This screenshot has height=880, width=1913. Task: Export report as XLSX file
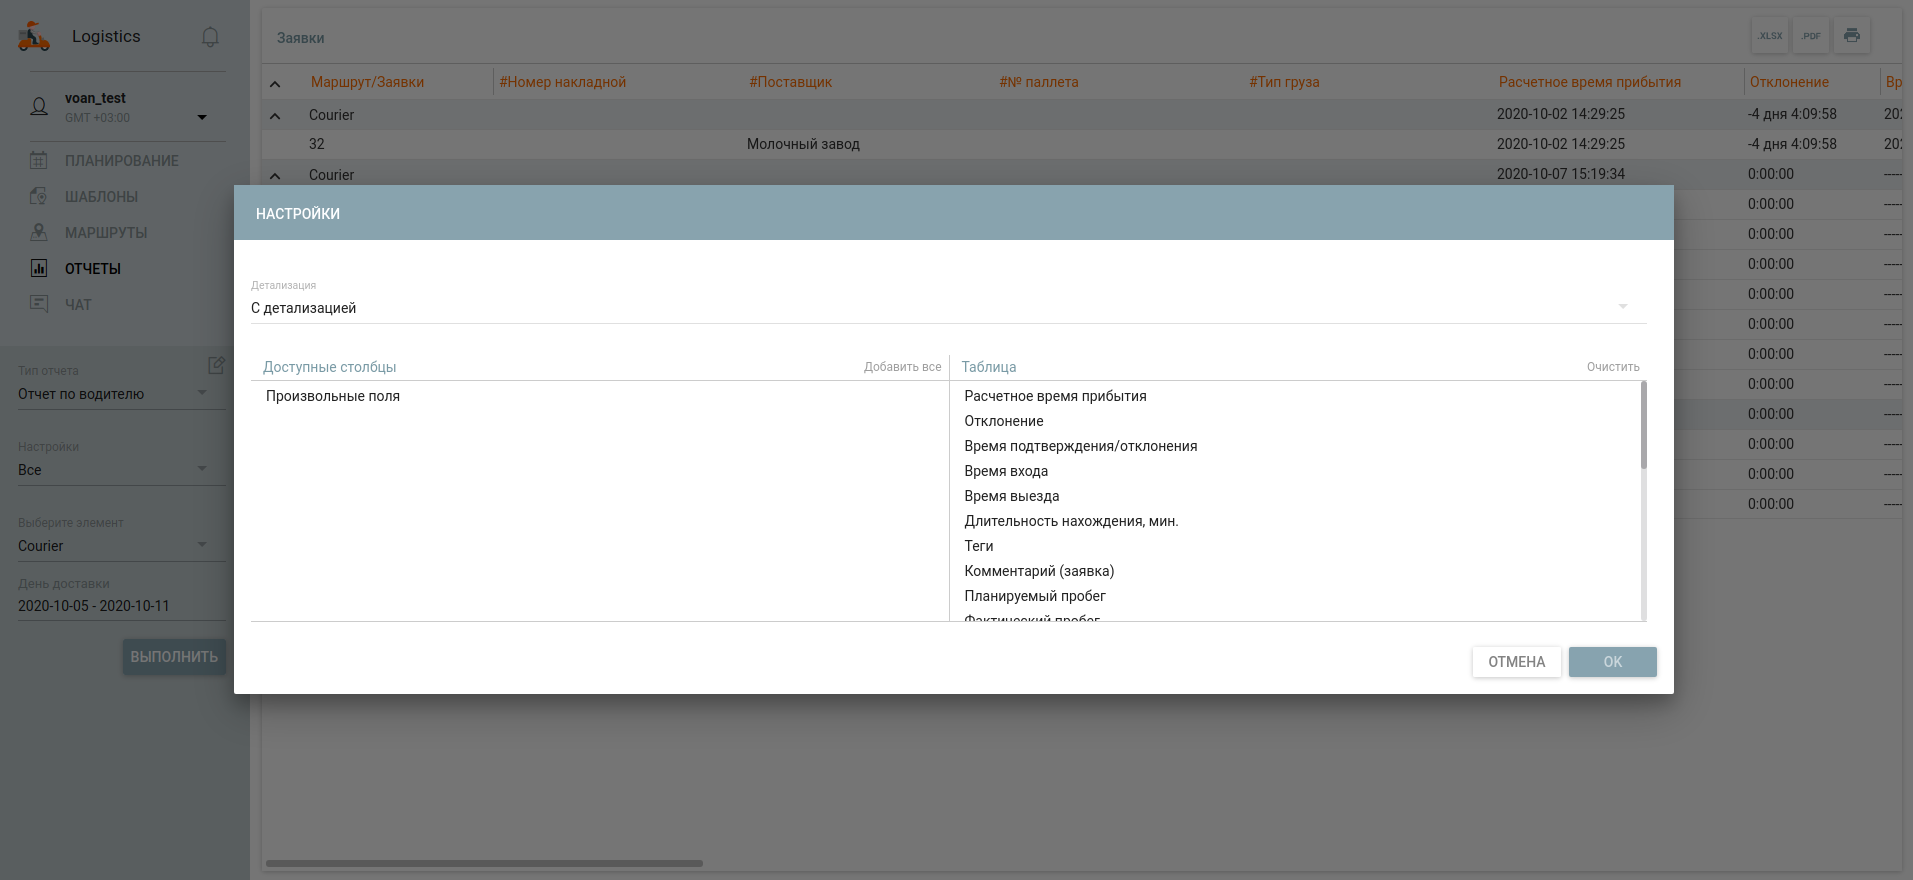[x=1770, y=36]
